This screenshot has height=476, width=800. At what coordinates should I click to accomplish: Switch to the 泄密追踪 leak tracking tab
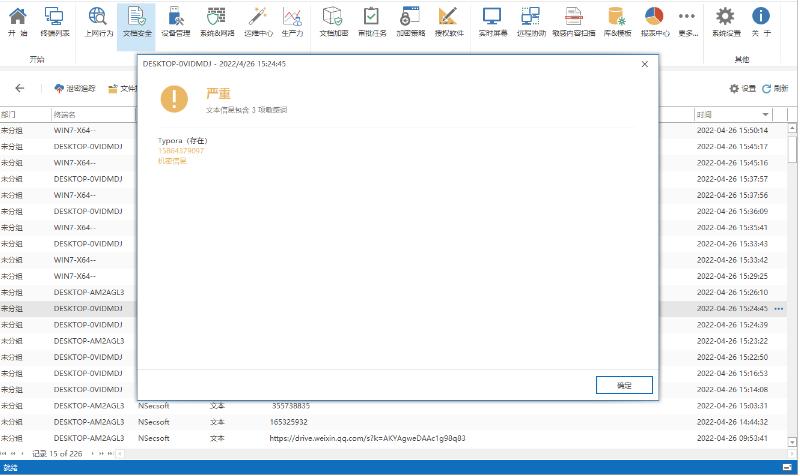76,89
